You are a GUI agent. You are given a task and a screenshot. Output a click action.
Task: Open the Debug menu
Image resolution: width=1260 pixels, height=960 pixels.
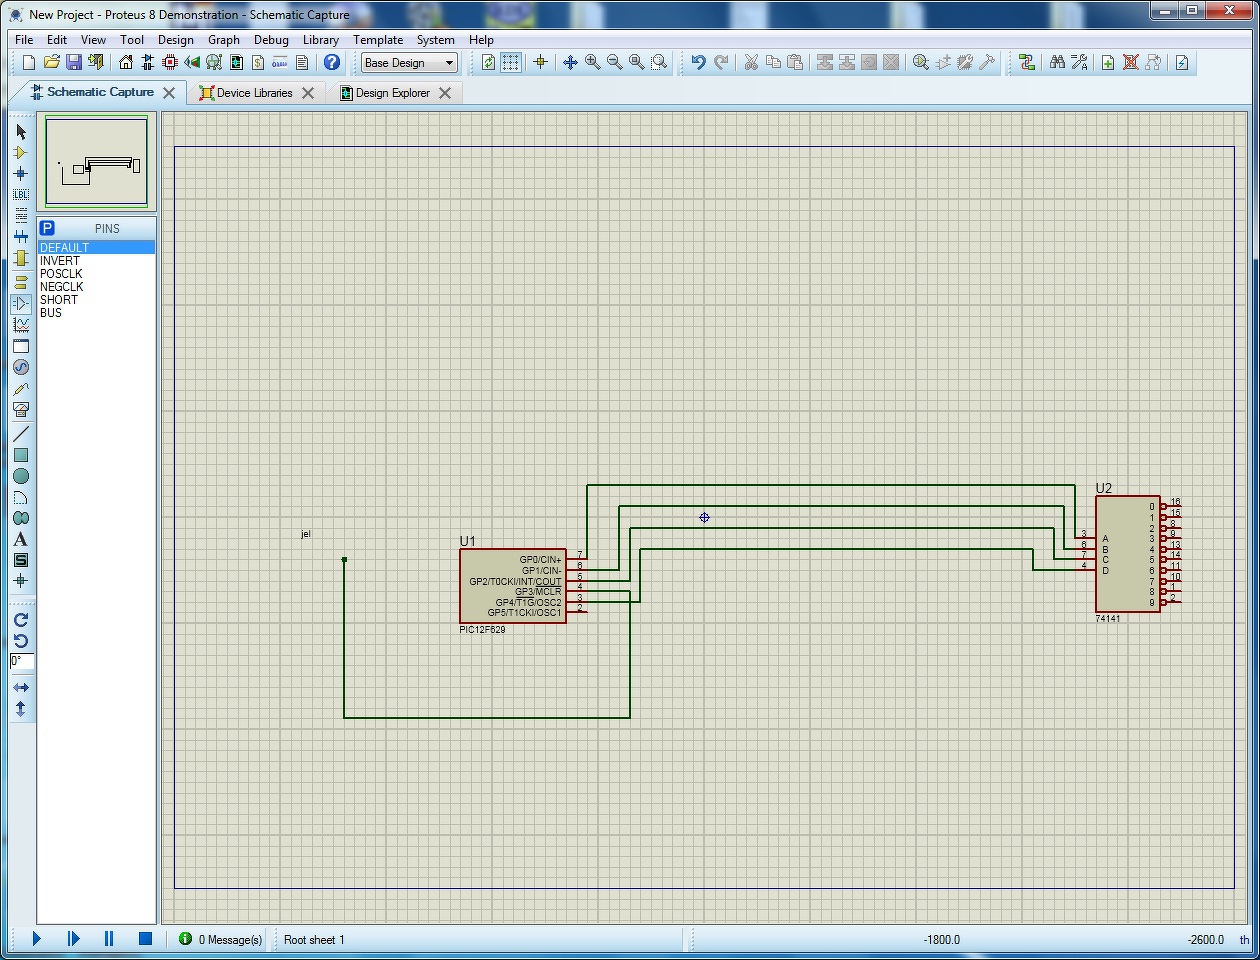(271, 40)
